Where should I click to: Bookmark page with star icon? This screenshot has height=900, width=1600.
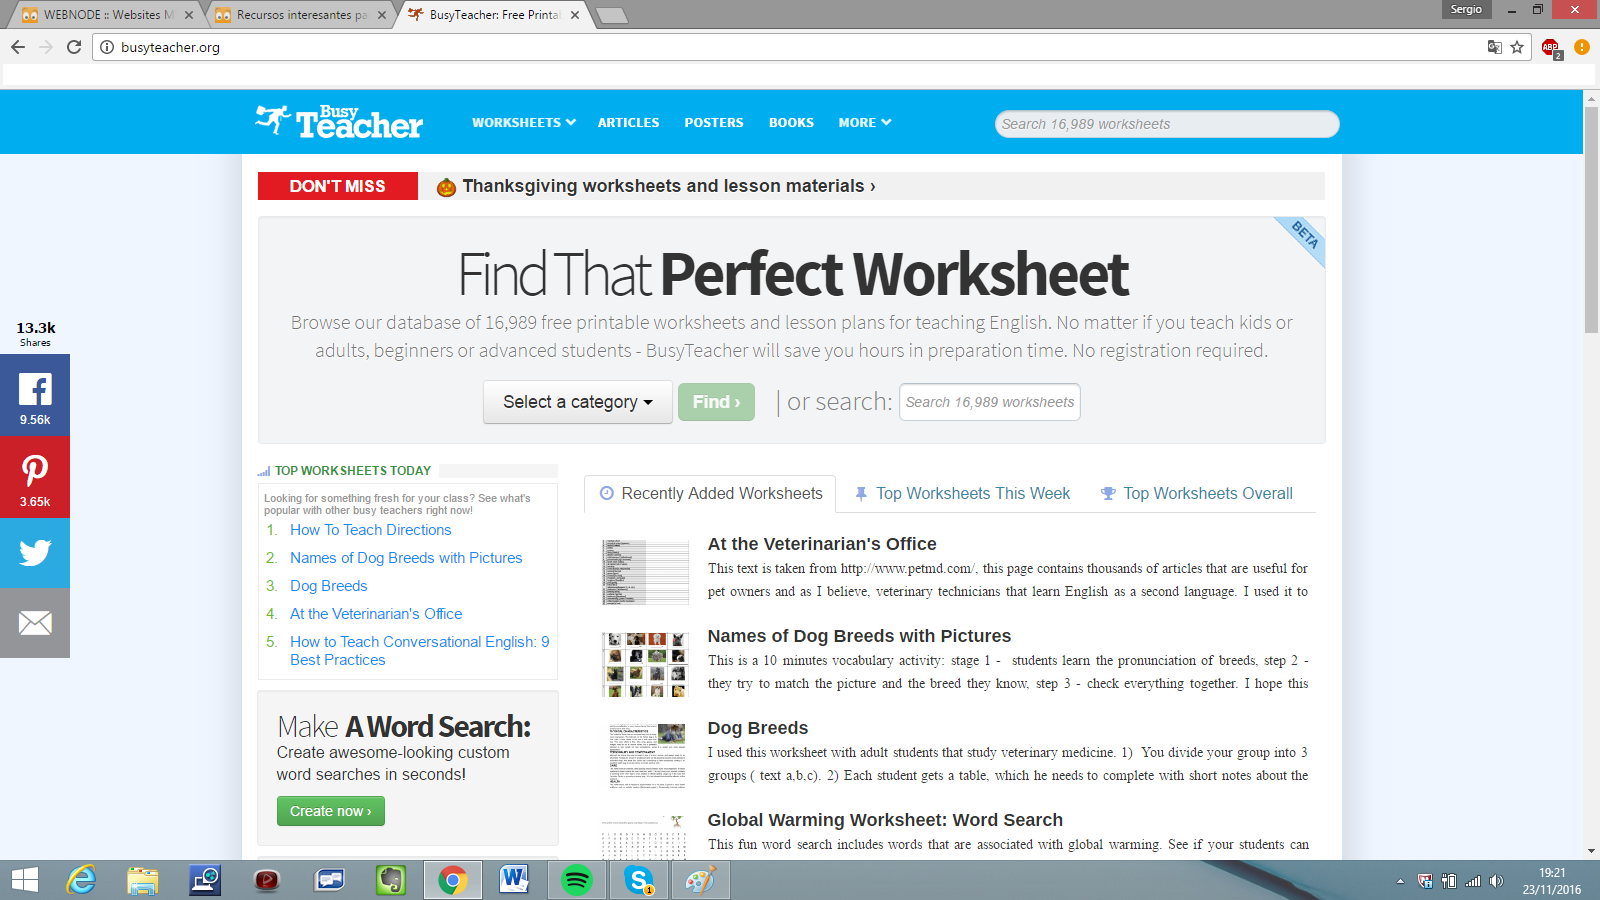1517,47
